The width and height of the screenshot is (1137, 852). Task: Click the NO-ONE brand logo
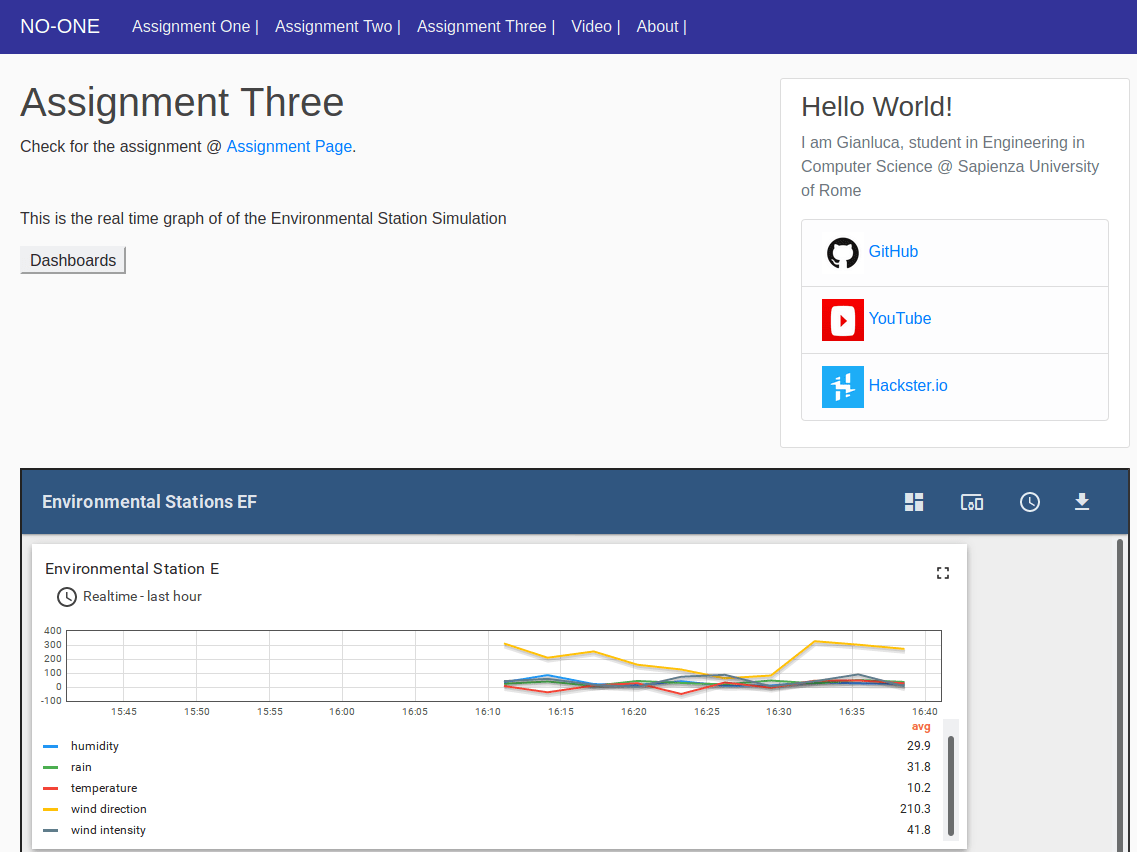60,26
